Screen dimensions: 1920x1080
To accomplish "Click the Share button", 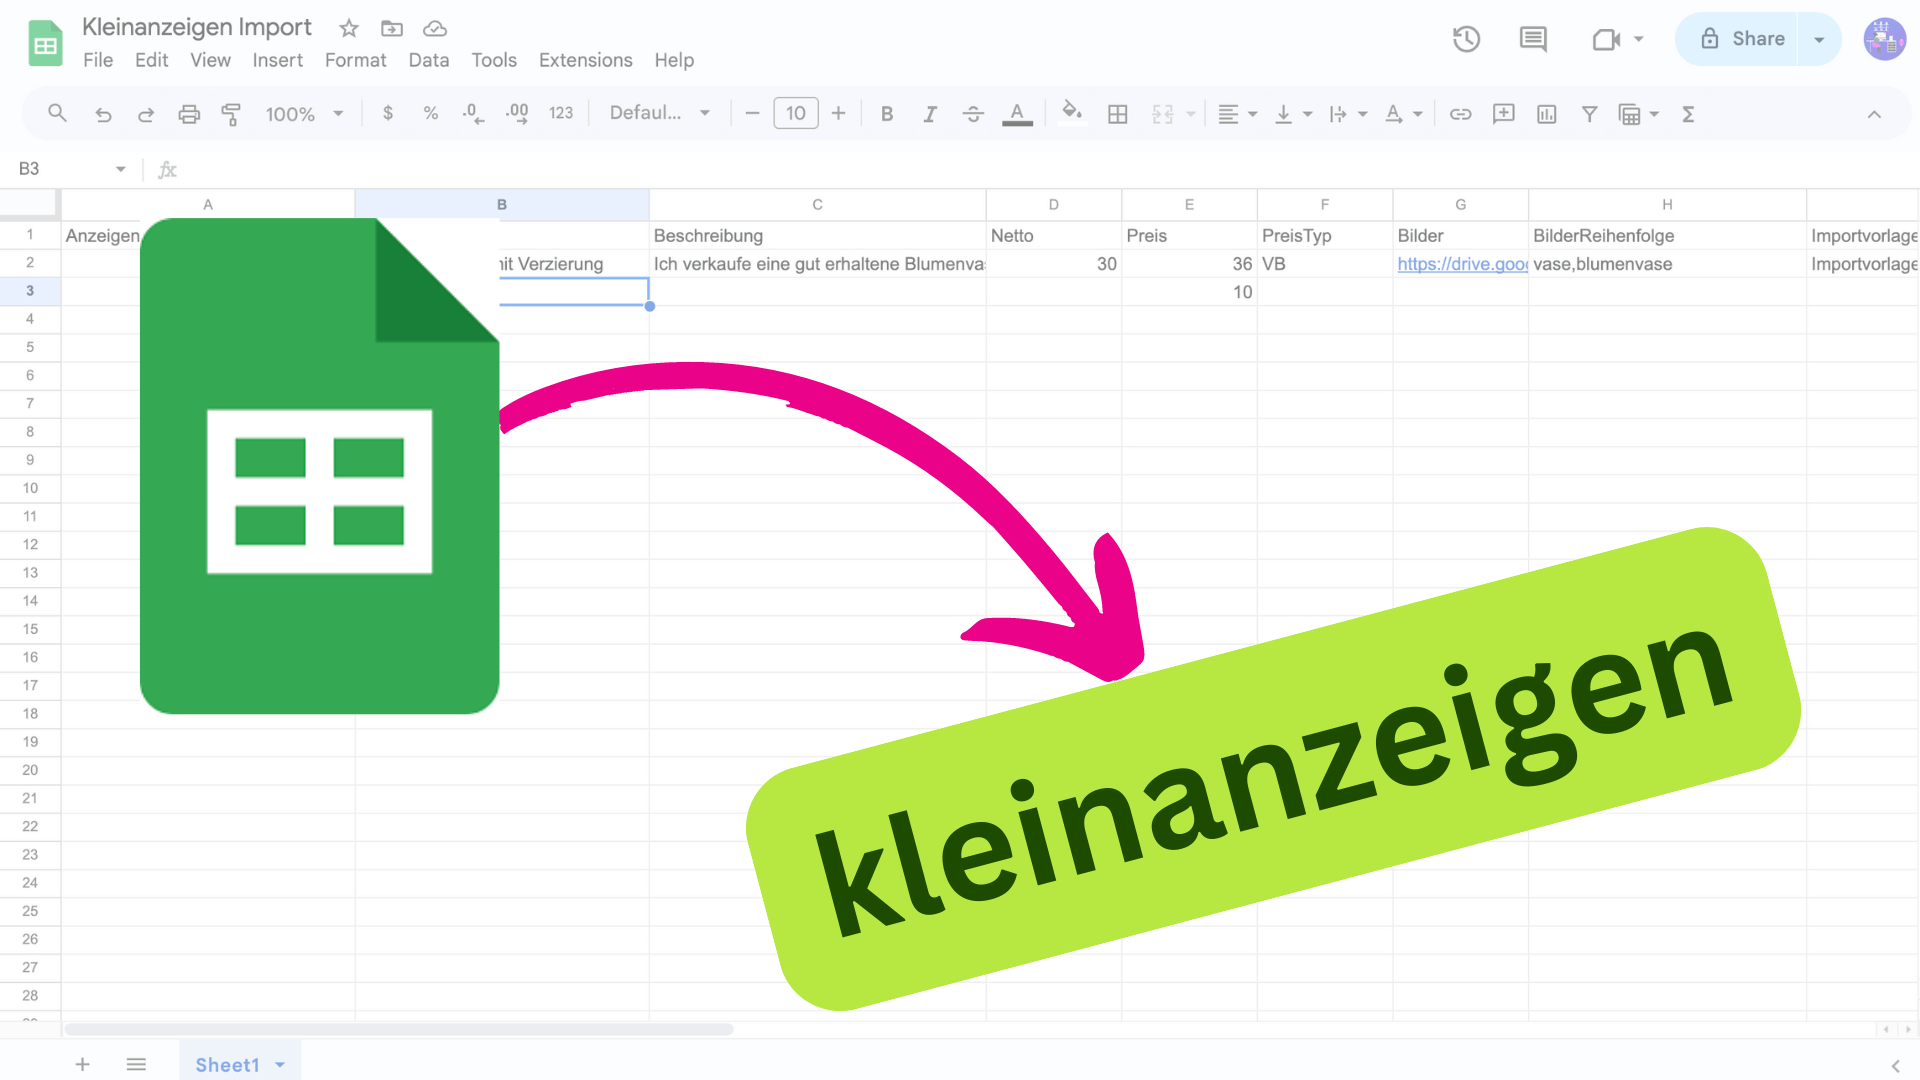I will pos(1738,39).
